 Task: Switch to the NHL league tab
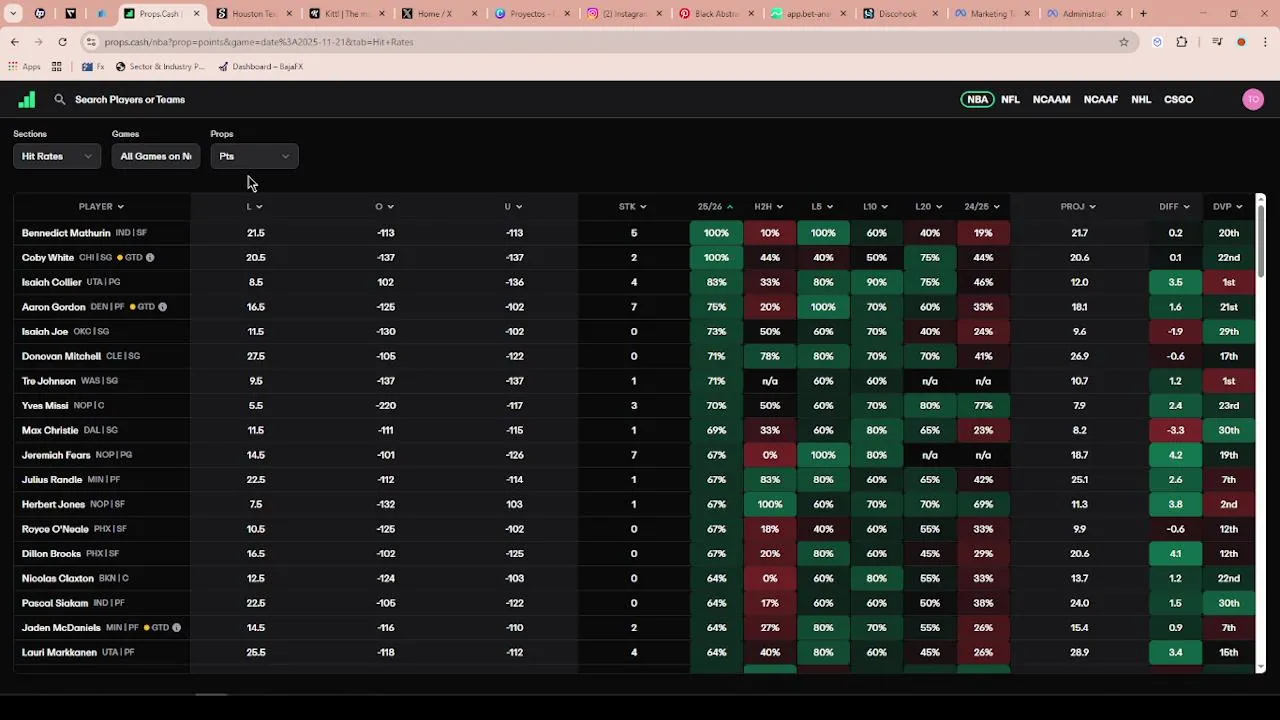click(1141, 99)
